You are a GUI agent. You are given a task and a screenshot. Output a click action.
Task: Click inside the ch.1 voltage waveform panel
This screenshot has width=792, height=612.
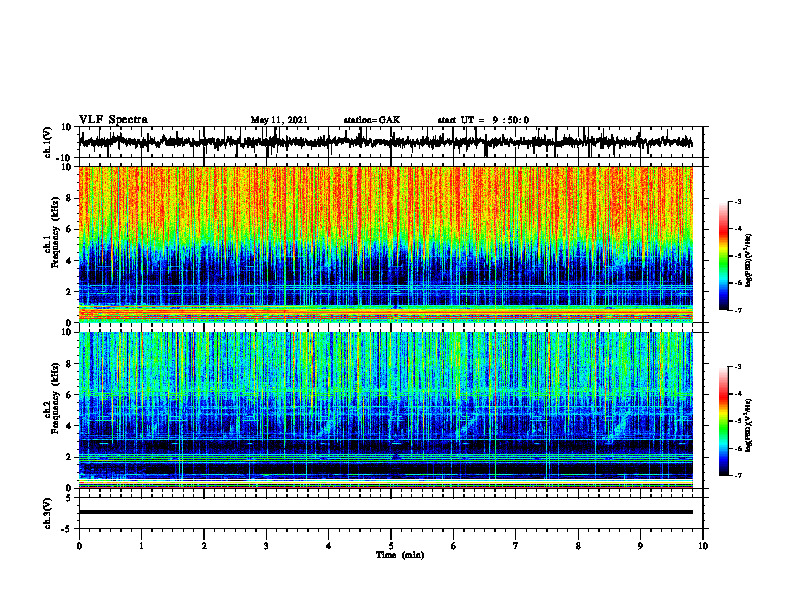coord(390,142)
